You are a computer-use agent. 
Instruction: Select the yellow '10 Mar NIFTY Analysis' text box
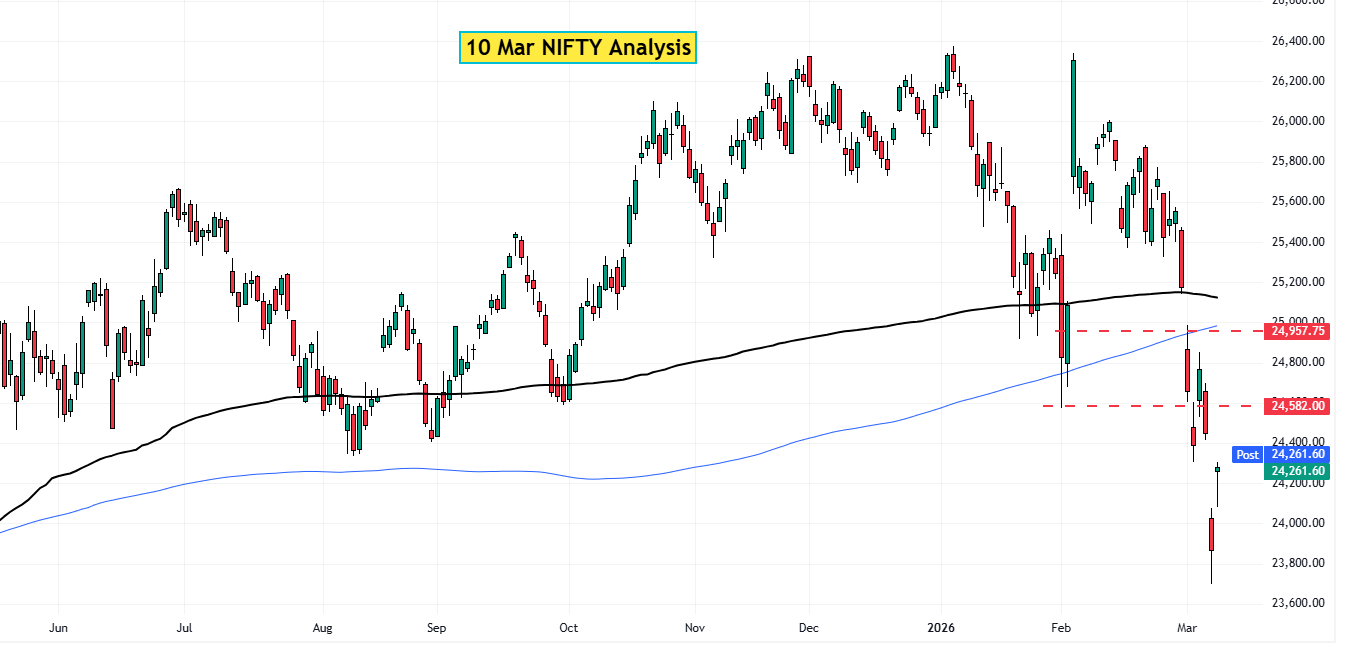pyautogui.click(x=578, y=47)
